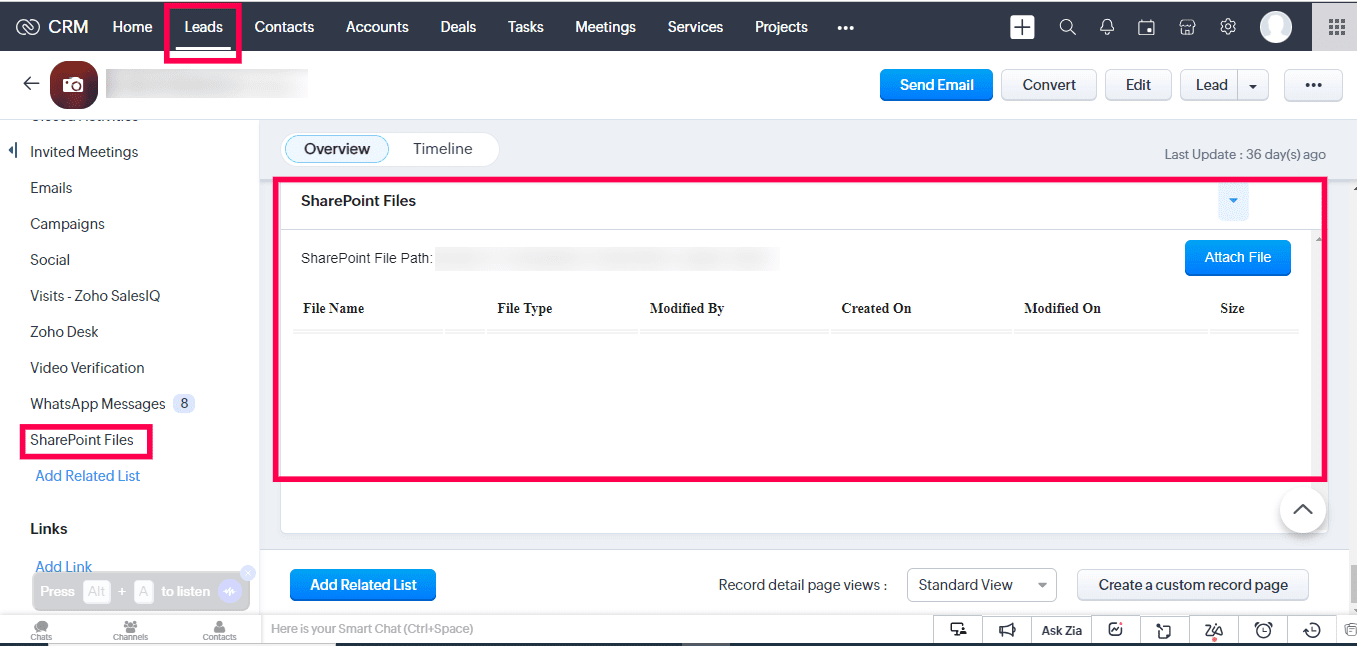Open the Accounts tab
The height and width of the screenshot is (646, 1357).
coord(377,27)
